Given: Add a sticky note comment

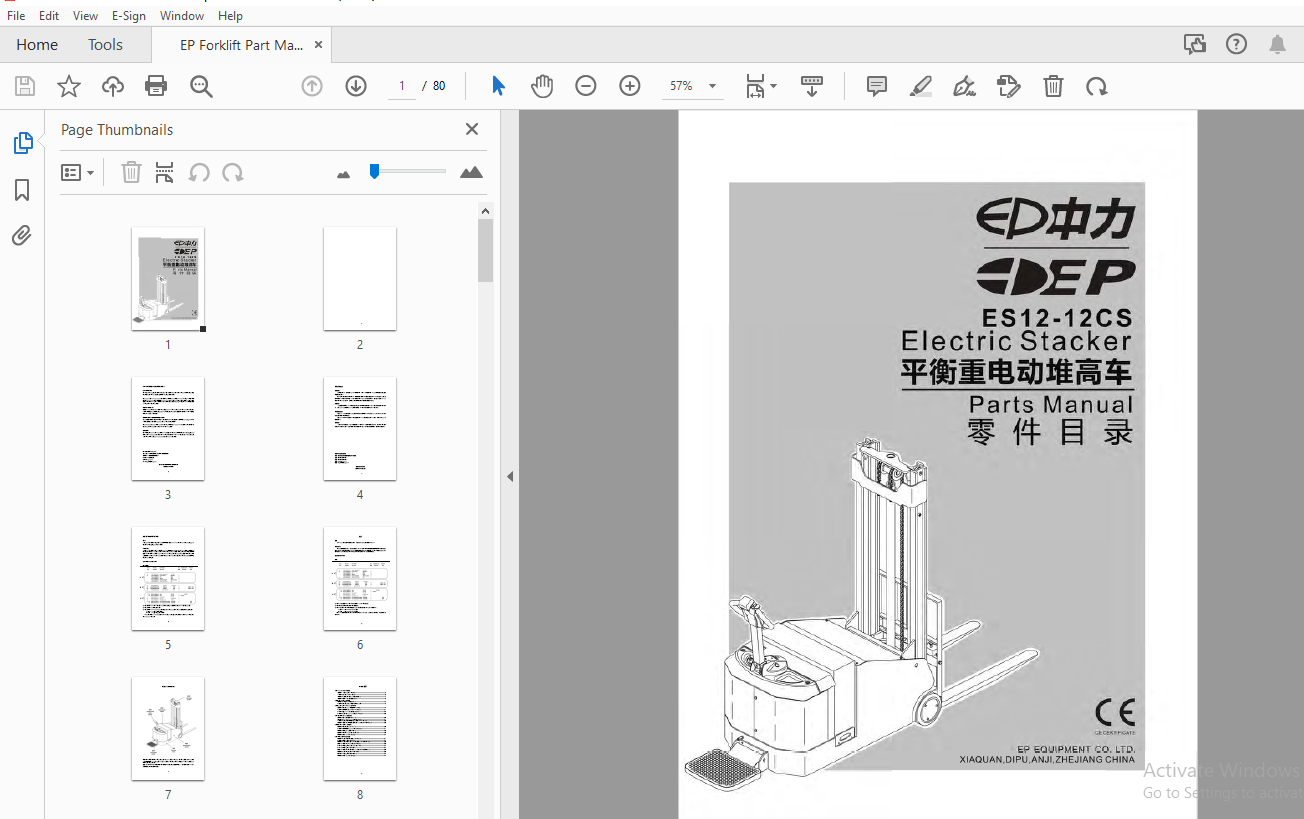Looking at the screenshot, I should click(877, 86).
